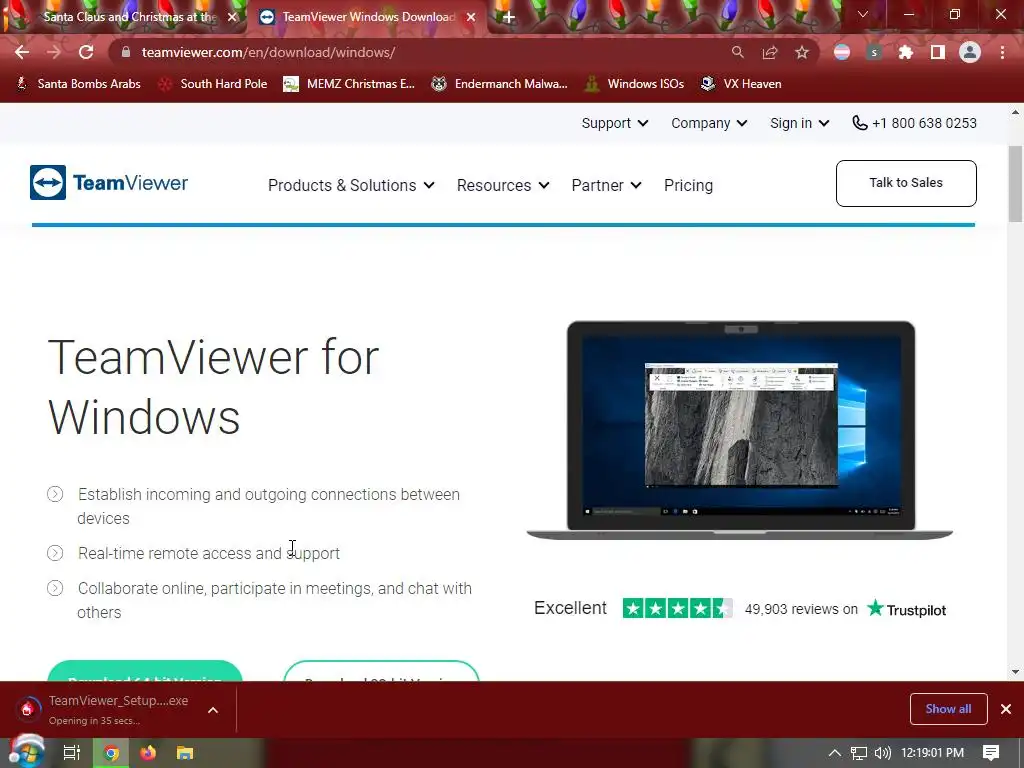Toggle the browser side panel icon
The image size is (1024, 768).
coord(938,52)
